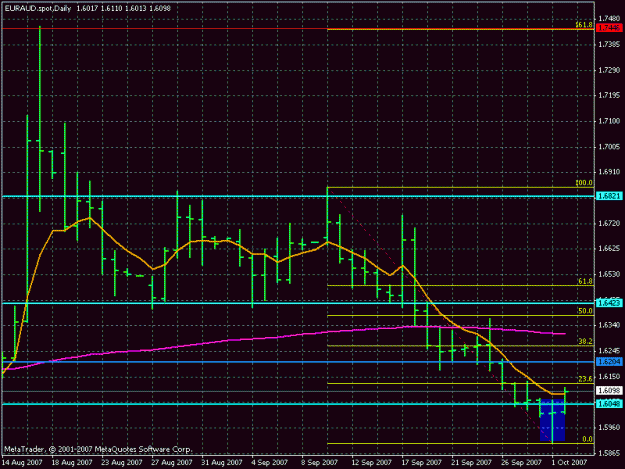Click the 1.7005 price axis label
This screenshot has height=469, width=625.
pos(609,147)
